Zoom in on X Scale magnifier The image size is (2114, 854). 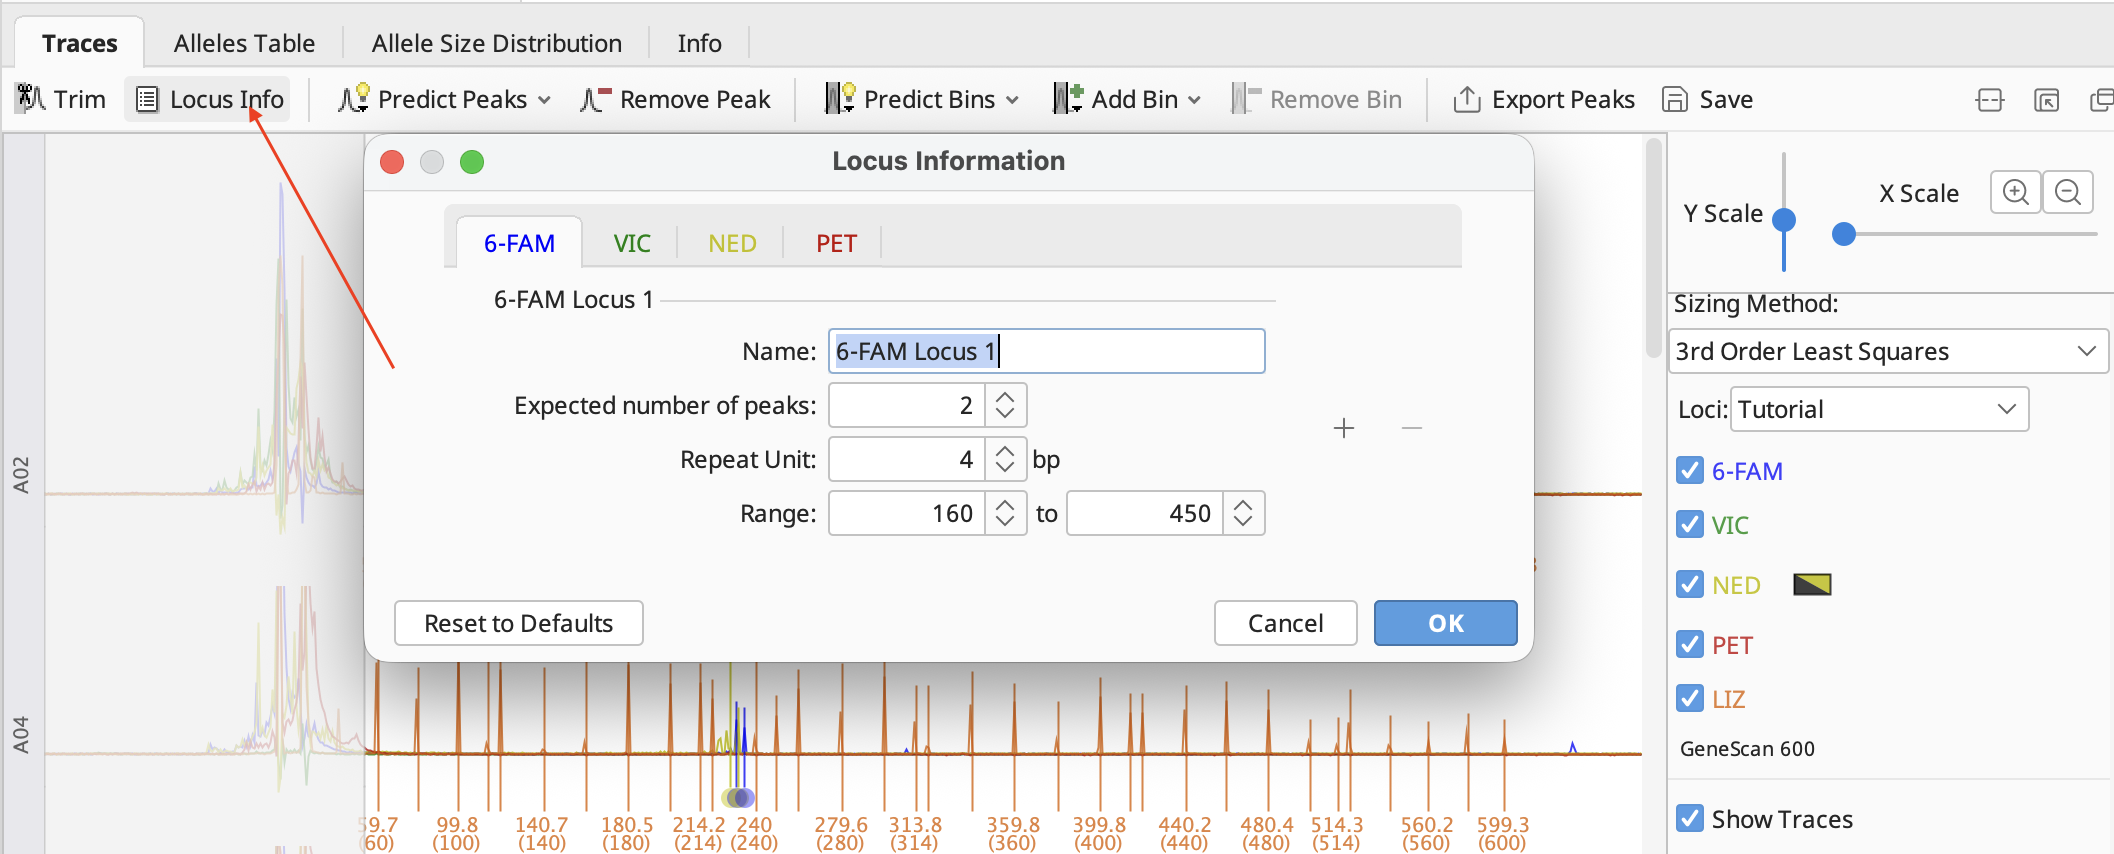2015,192
